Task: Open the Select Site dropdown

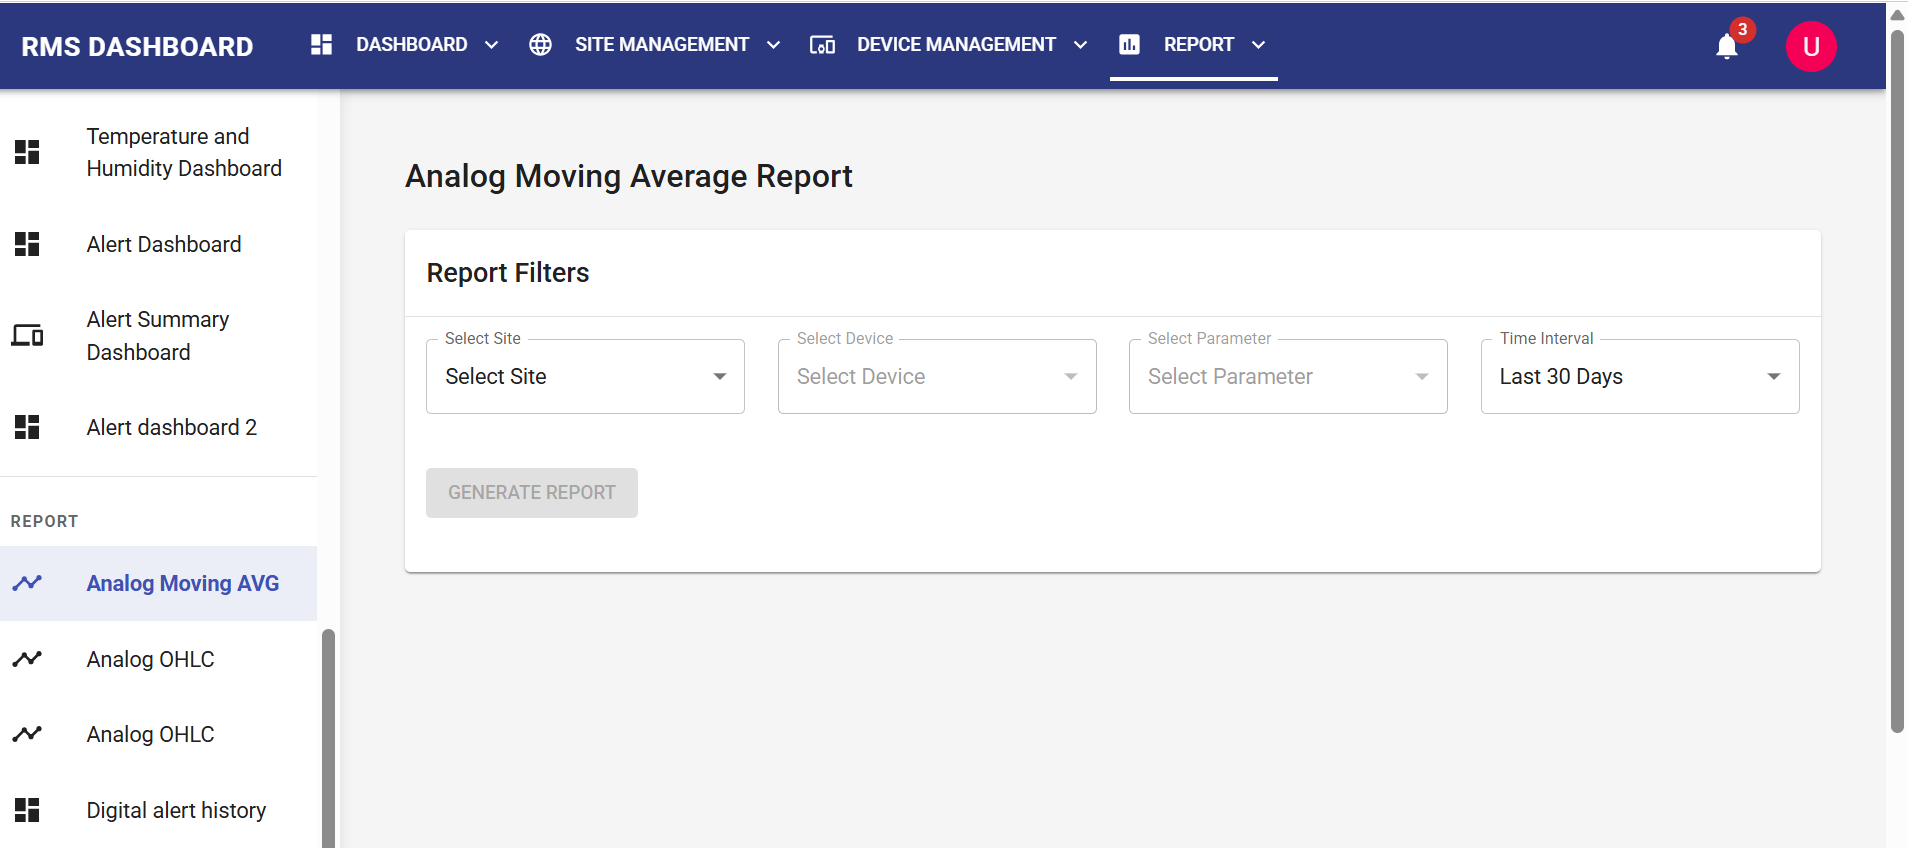Action: [585, 376]
